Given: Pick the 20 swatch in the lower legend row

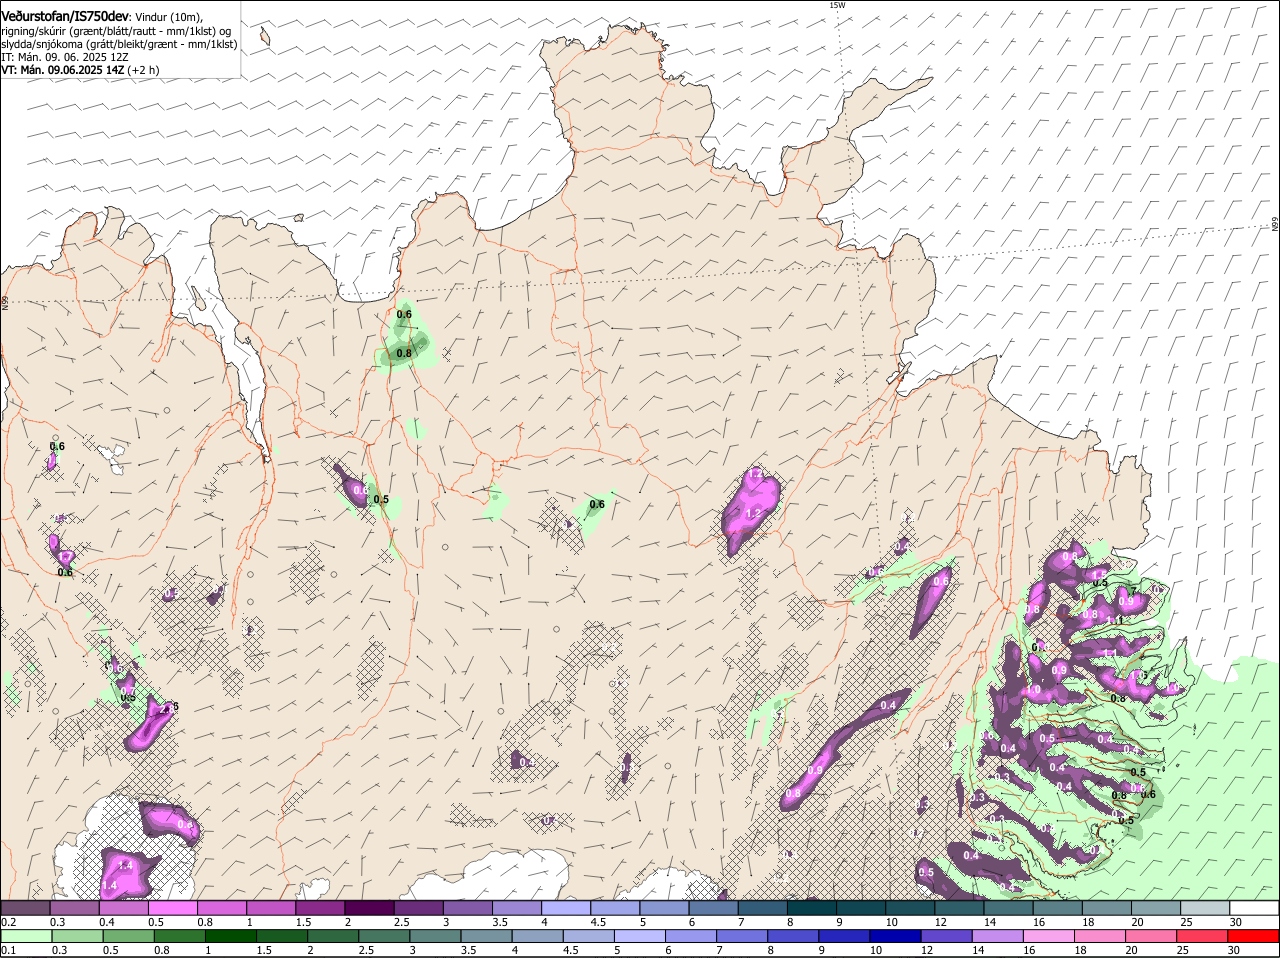Looking at the screenshot, I should (1151, 937).
